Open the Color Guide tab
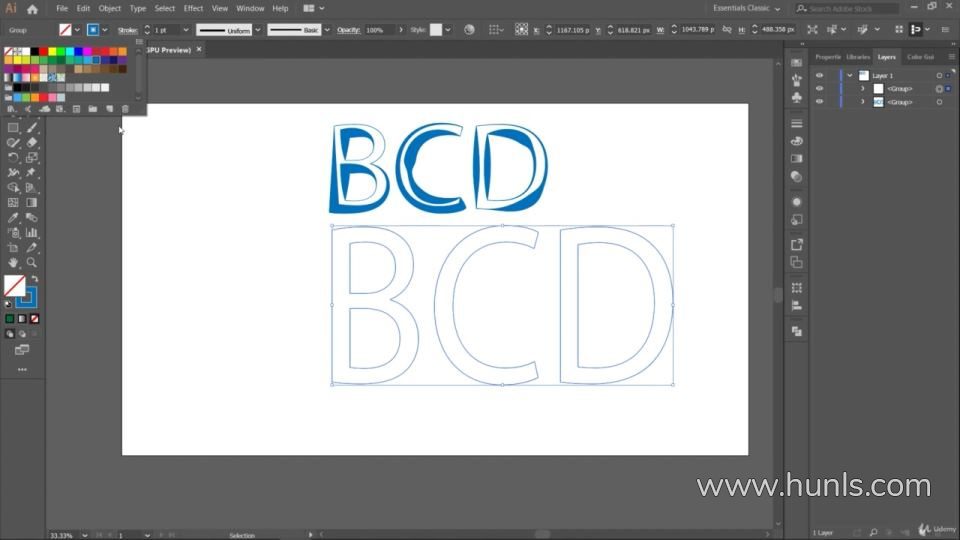This screenshot has width=960, height=540. click(x=920, y=57)
